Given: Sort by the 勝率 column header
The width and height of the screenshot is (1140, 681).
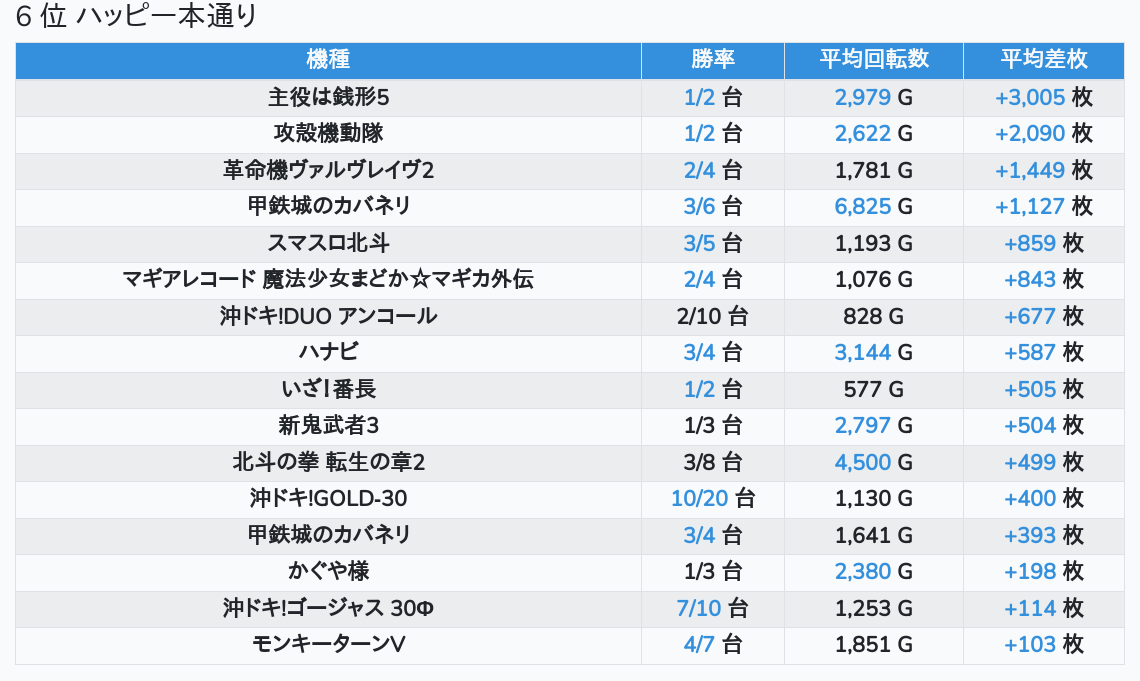Looking at the screenshot, I should click(x=712, y=60).
